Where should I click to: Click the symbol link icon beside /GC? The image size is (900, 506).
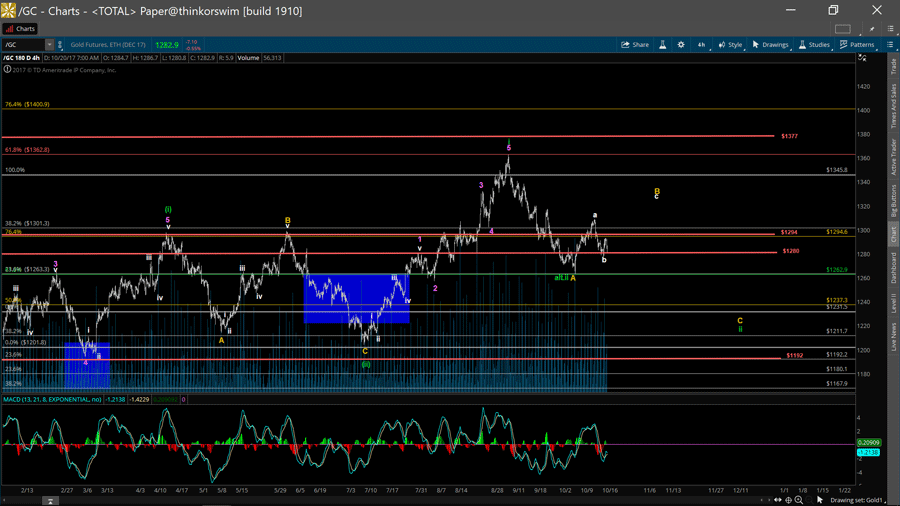(x=61, y=45)
